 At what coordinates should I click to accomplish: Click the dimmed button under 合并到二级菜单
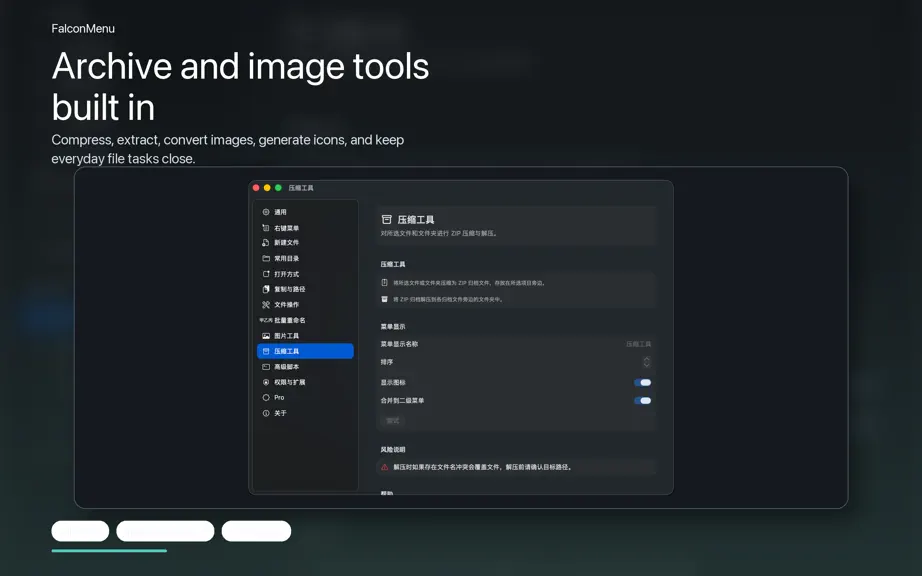pyautogui.click(x=393, y=420)
